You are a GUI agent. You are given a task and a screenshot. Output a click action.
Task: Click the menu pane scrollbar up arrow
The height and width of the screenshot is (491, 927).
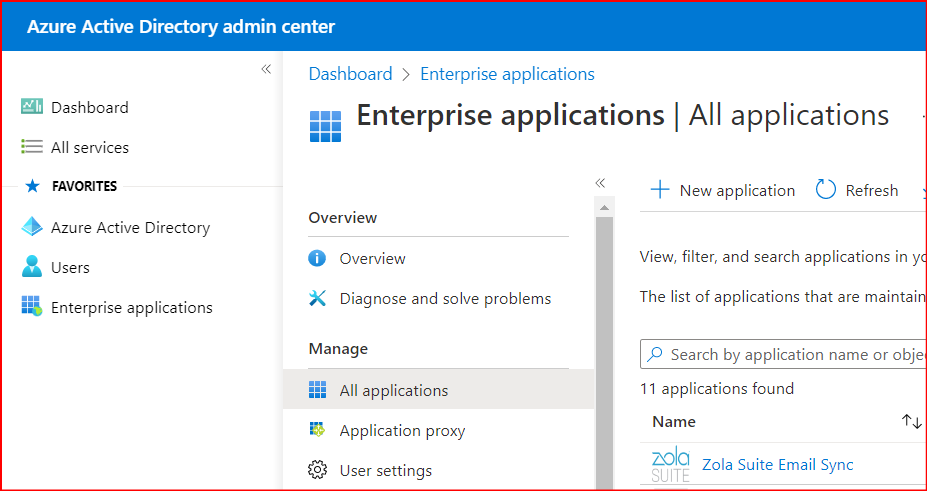pos(604,207)
